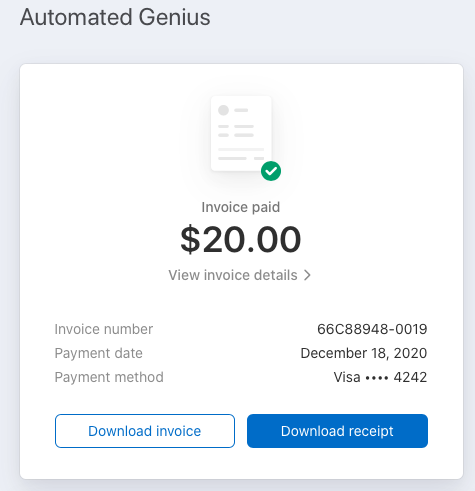Click the Download invoice button
This screenshot has width=475, height=491.
145,431
